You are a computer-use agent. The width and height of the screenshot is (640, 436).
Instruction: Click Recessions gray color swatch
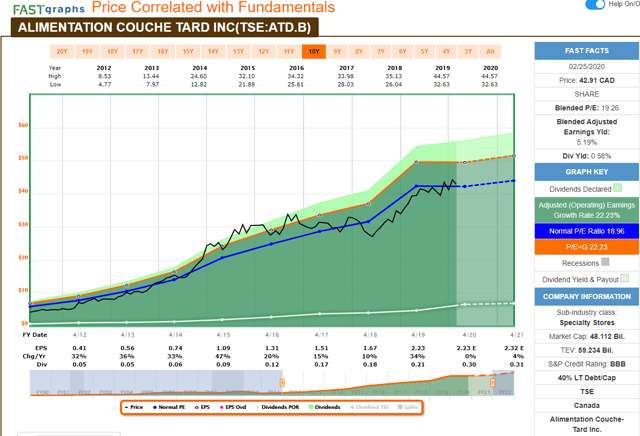605,262
